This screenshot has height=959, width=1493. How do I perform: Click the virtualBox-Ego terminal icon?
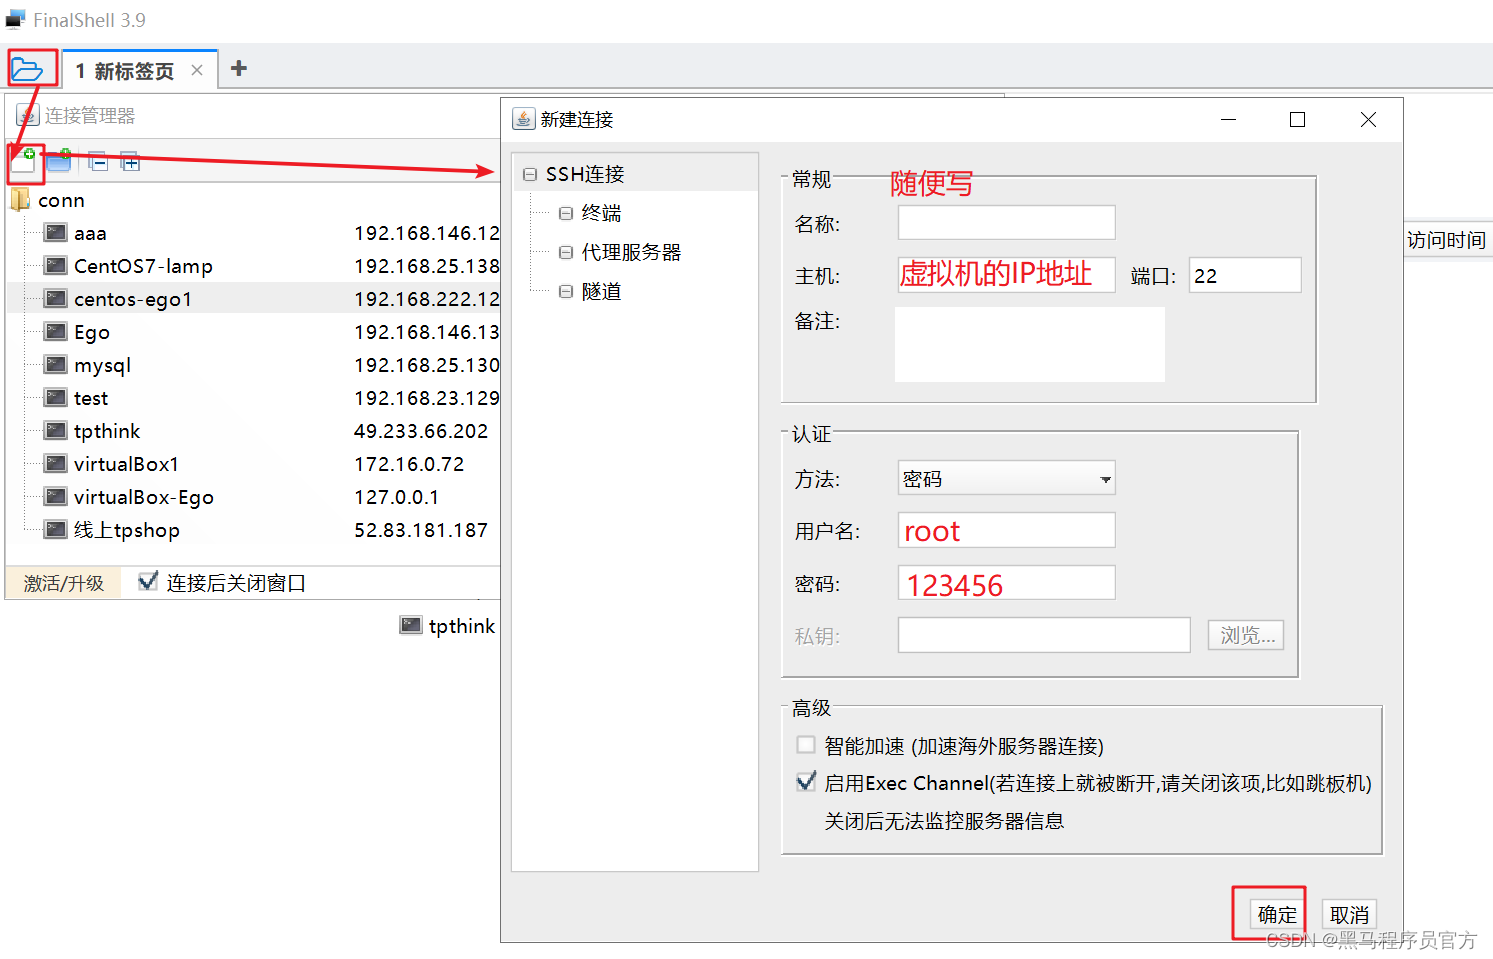[56, 497]
